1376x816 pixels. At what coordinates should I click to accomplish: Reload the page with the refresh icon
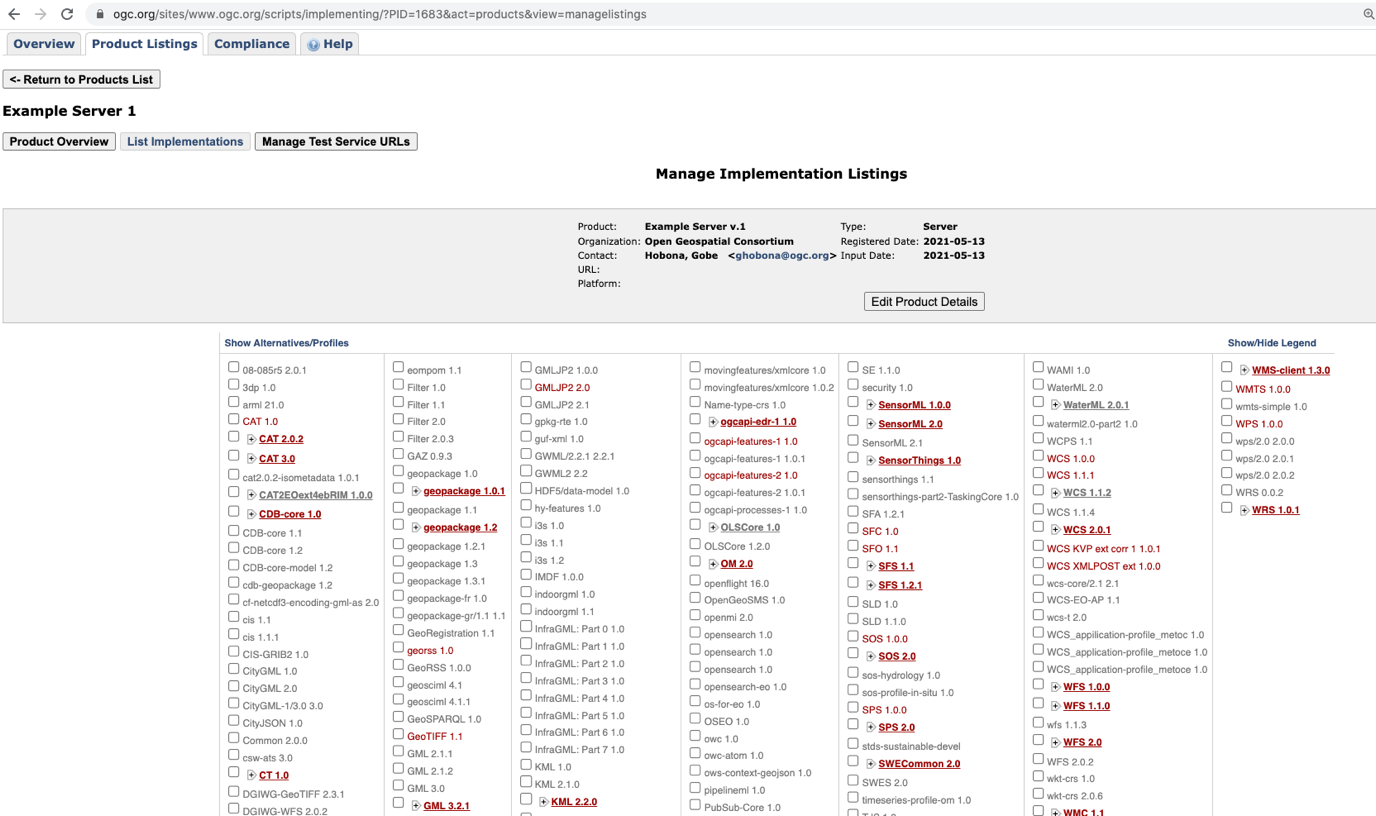point(67,14)
